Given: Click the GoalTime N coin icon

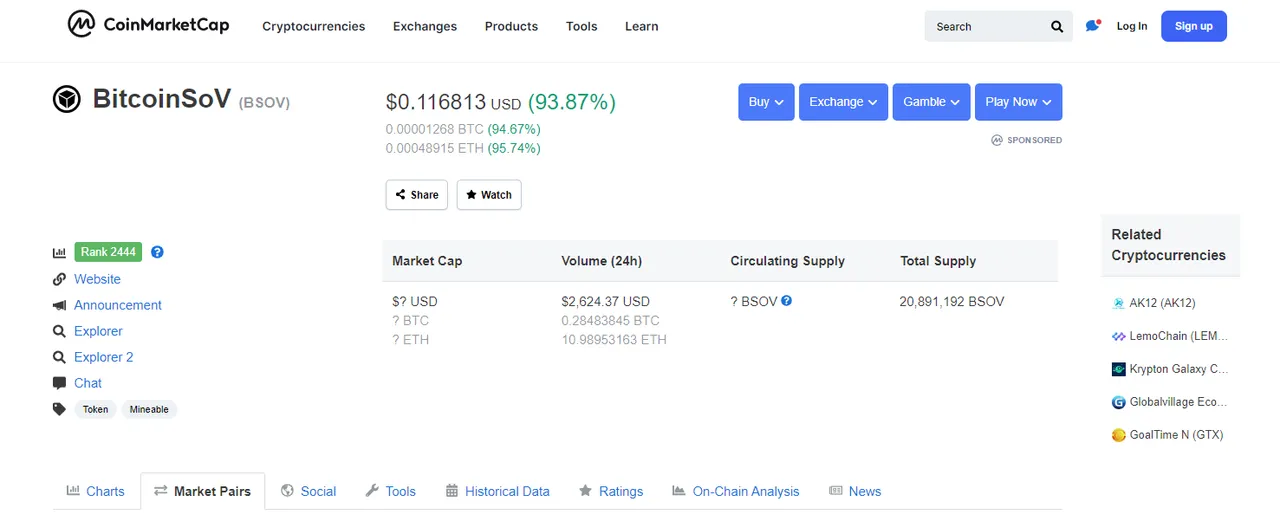Looking at the screenshot, I should click(1119, 435).
